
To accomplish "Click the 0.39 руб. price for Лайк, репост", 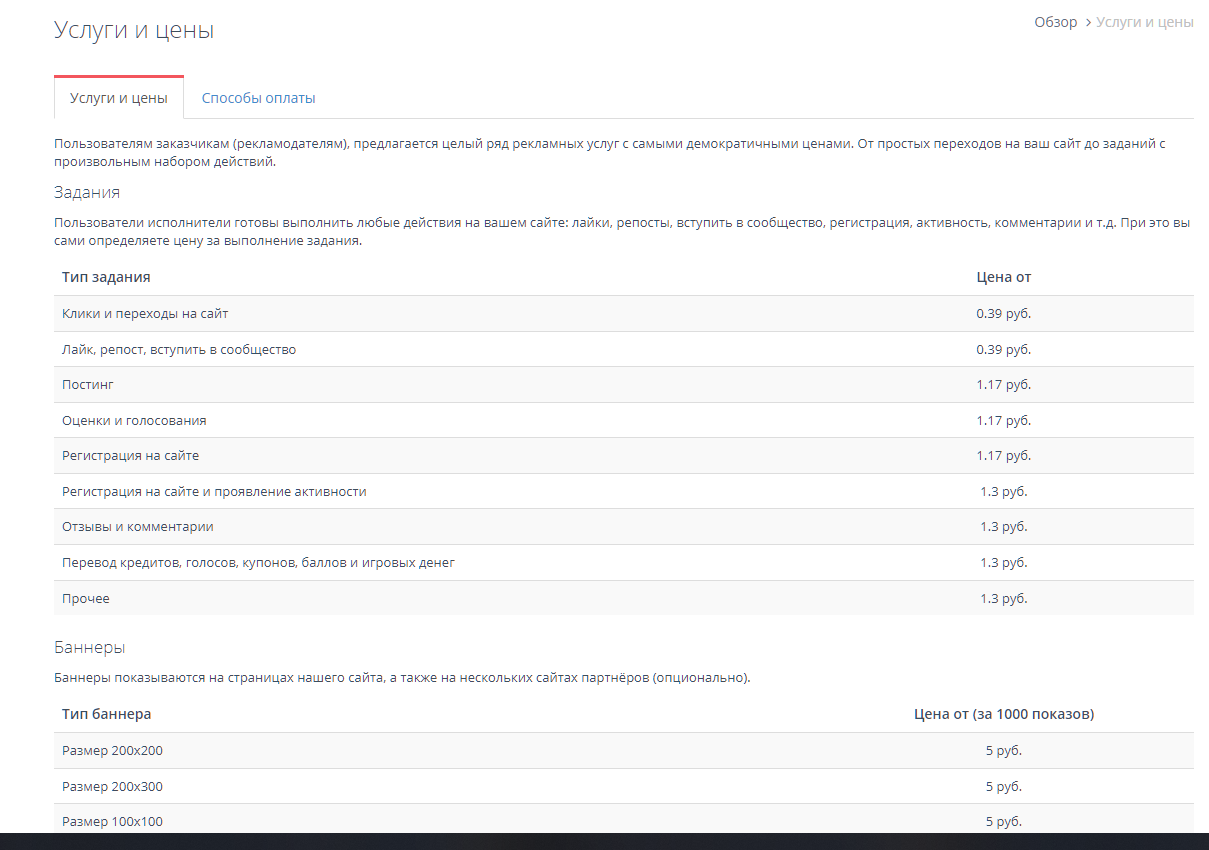I will click(1004, 350).
